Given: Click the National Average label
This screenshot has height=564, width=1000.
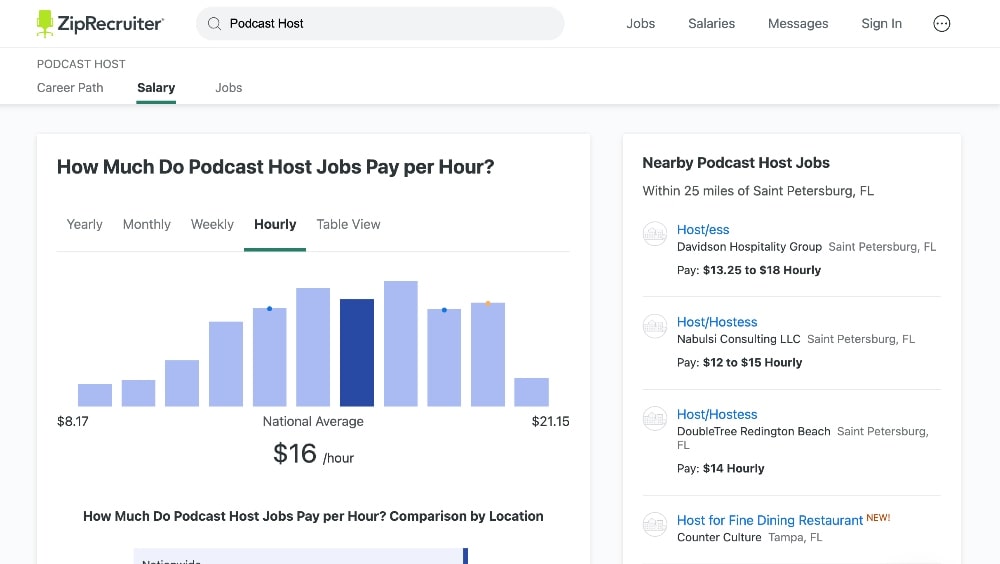Looking at the screenshot, I should [313, 421].
